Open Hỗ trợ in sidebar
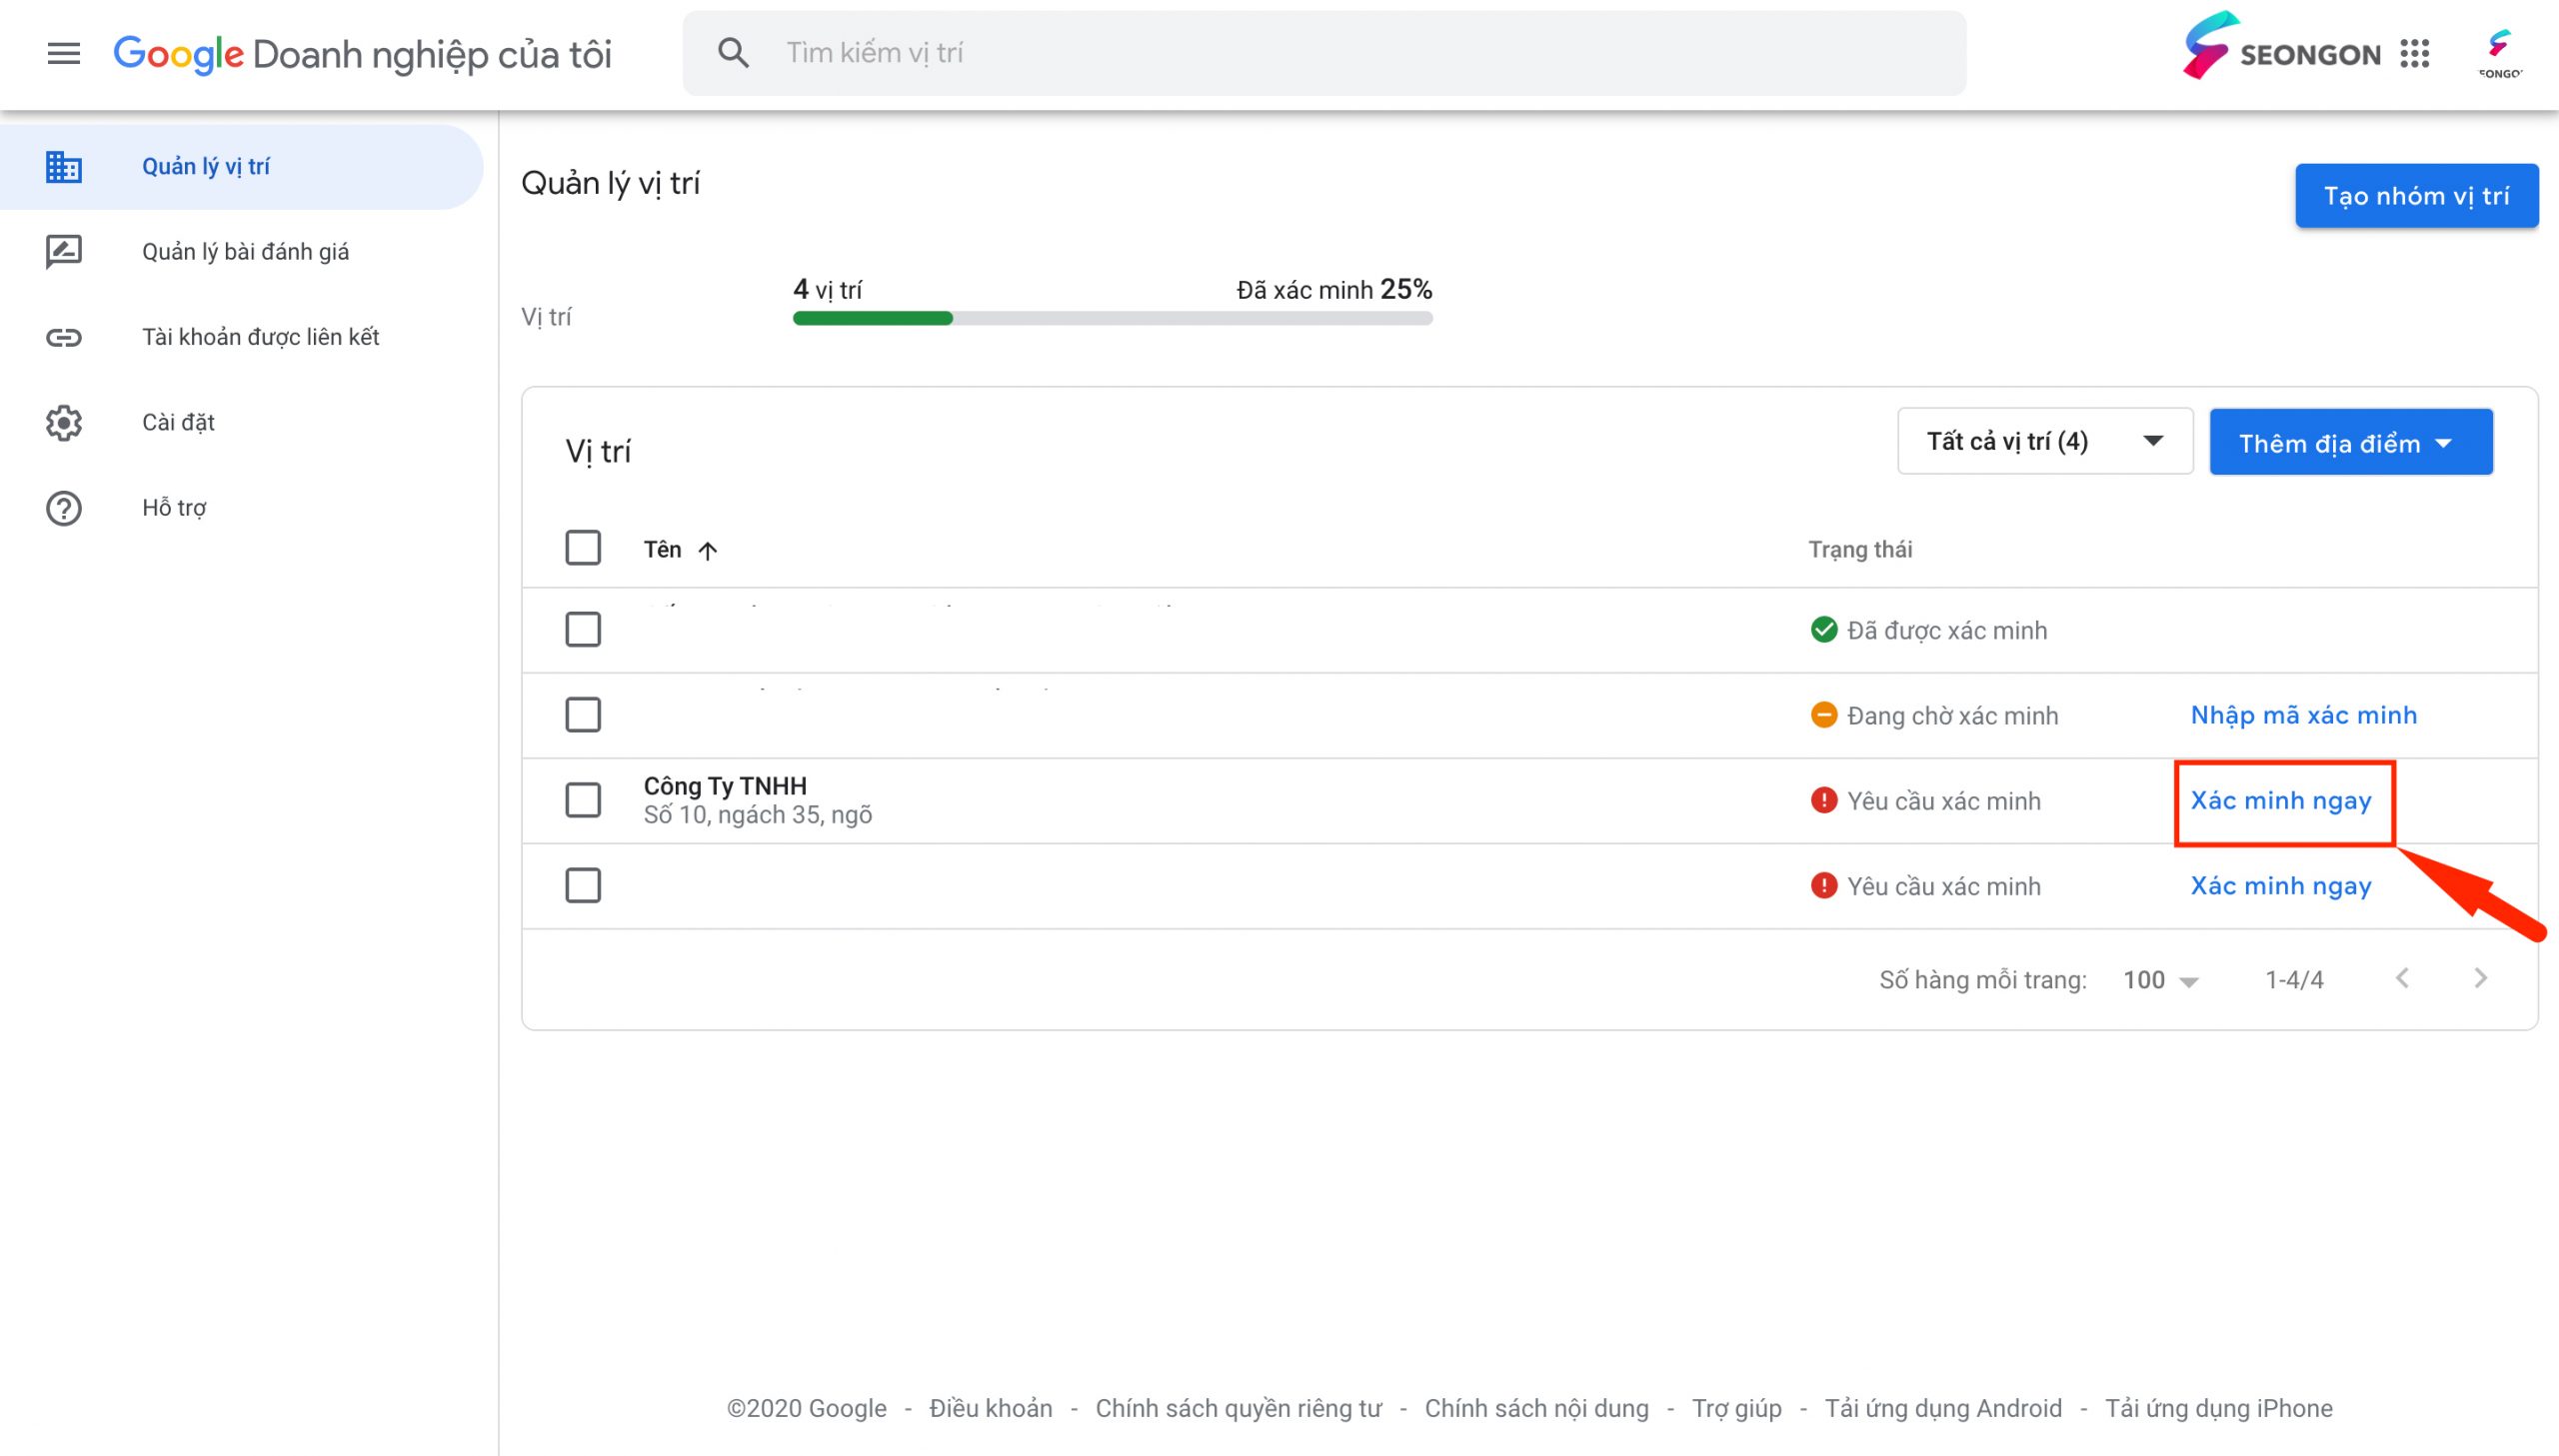The image size is (2559, 1456). pyautogui.click(x=241, y=508)
